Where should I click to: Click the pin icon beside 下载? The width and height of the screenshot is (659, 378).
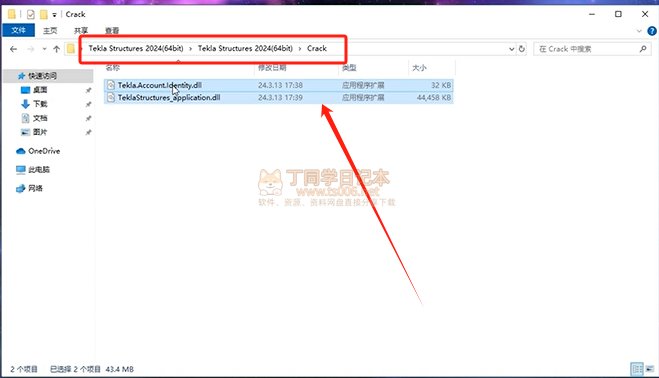tap(88, 104)
